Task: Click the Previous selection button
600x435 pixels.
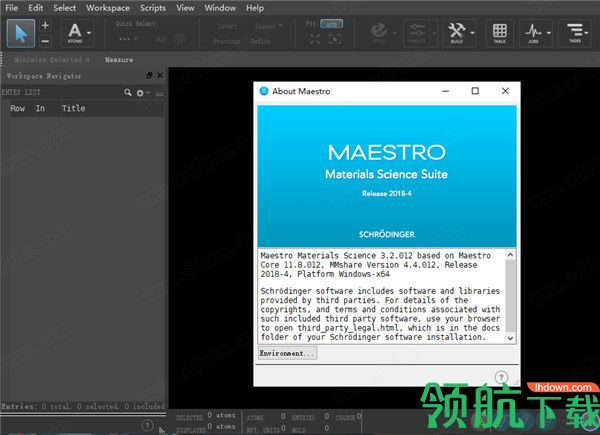Action: click(x=227, y=41)
